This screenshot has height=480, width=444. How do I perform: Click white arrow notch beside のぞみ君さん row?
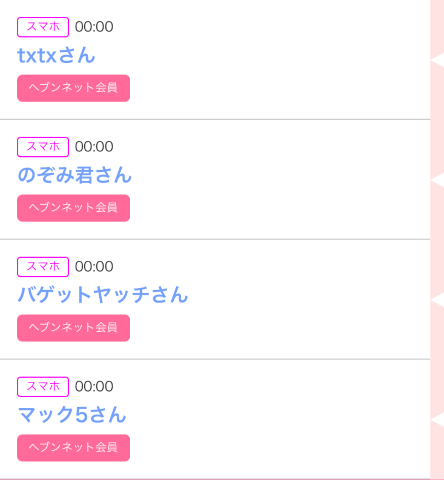pyautogui.click(x=438, y=180)
